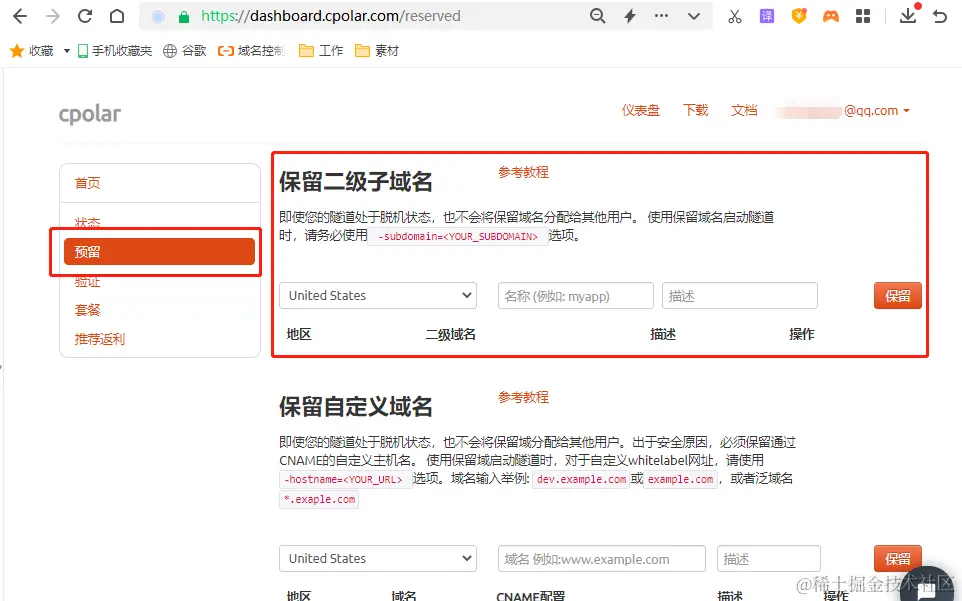Viewport: 962px width, 601px height.
Task: Reload the page with the refresh icon
Action: 85,16
